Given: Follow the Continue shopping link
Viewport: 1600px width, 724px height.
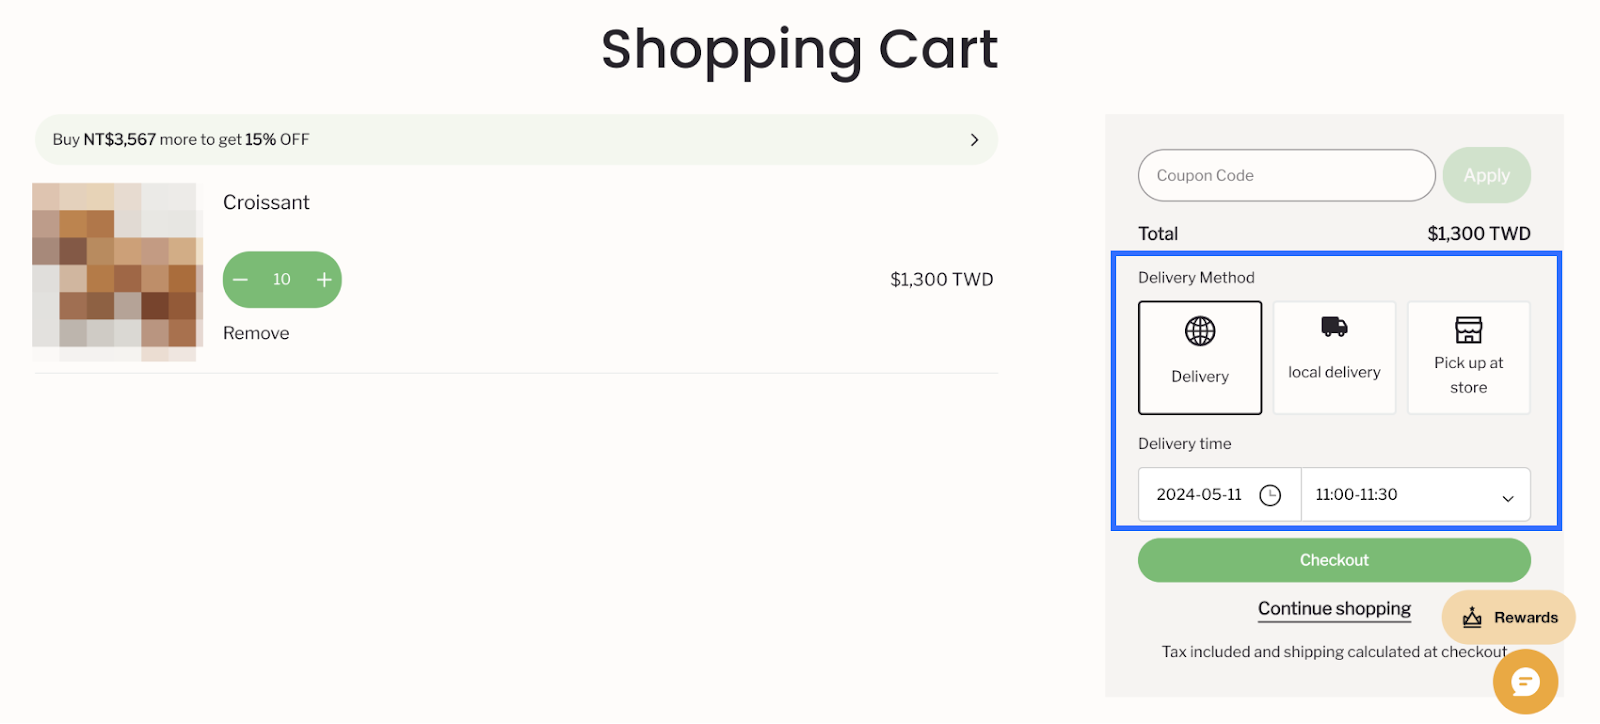Looking at the screenshot, I should [x=1334, y=609].
